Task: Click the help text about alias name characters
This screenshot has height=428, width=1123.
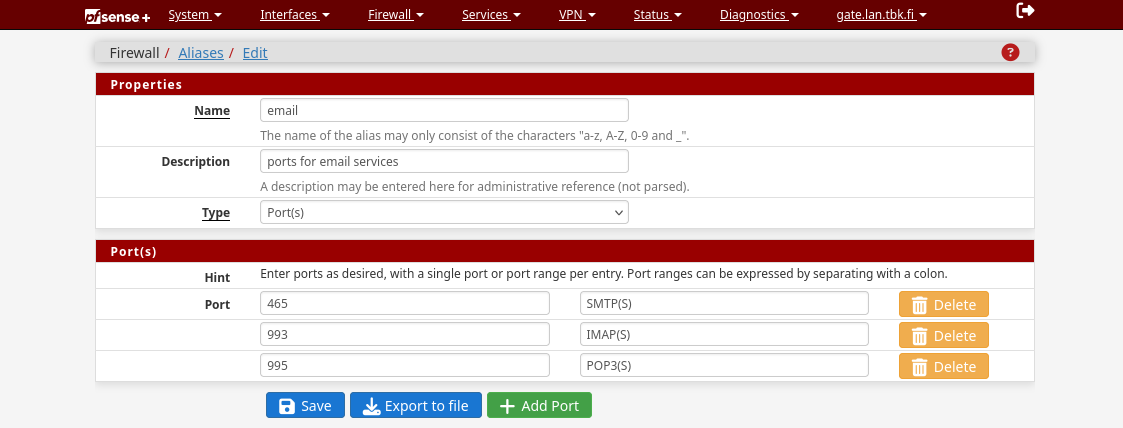Action: point(474,135)
